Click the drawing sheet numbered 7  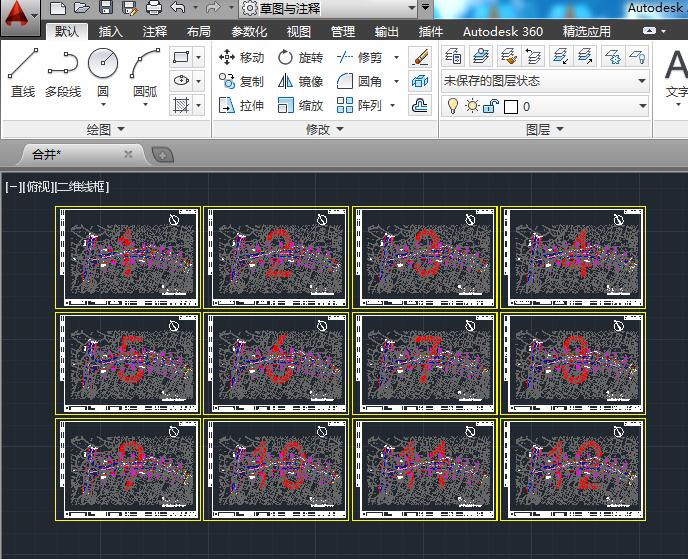tap(424, 363)
